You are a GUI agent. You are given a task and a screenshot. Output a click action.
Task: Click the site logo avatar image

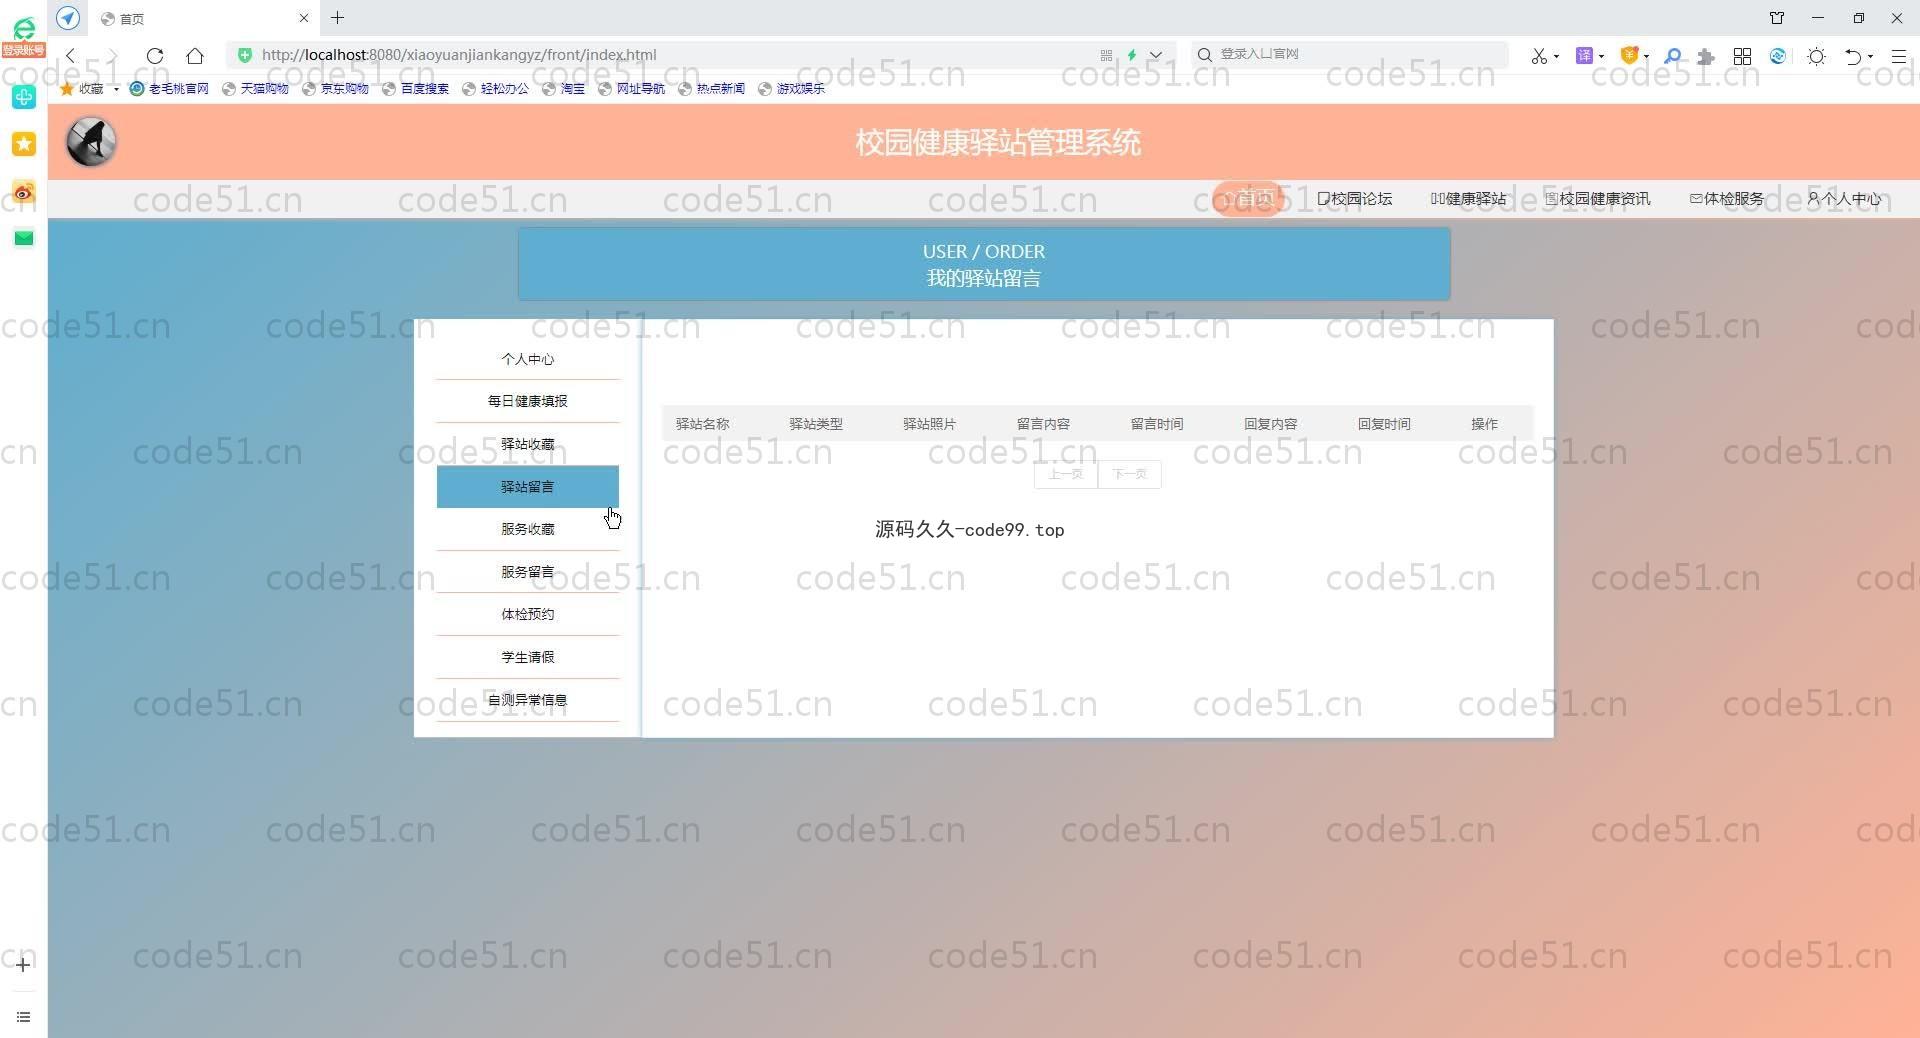[91, 142]
